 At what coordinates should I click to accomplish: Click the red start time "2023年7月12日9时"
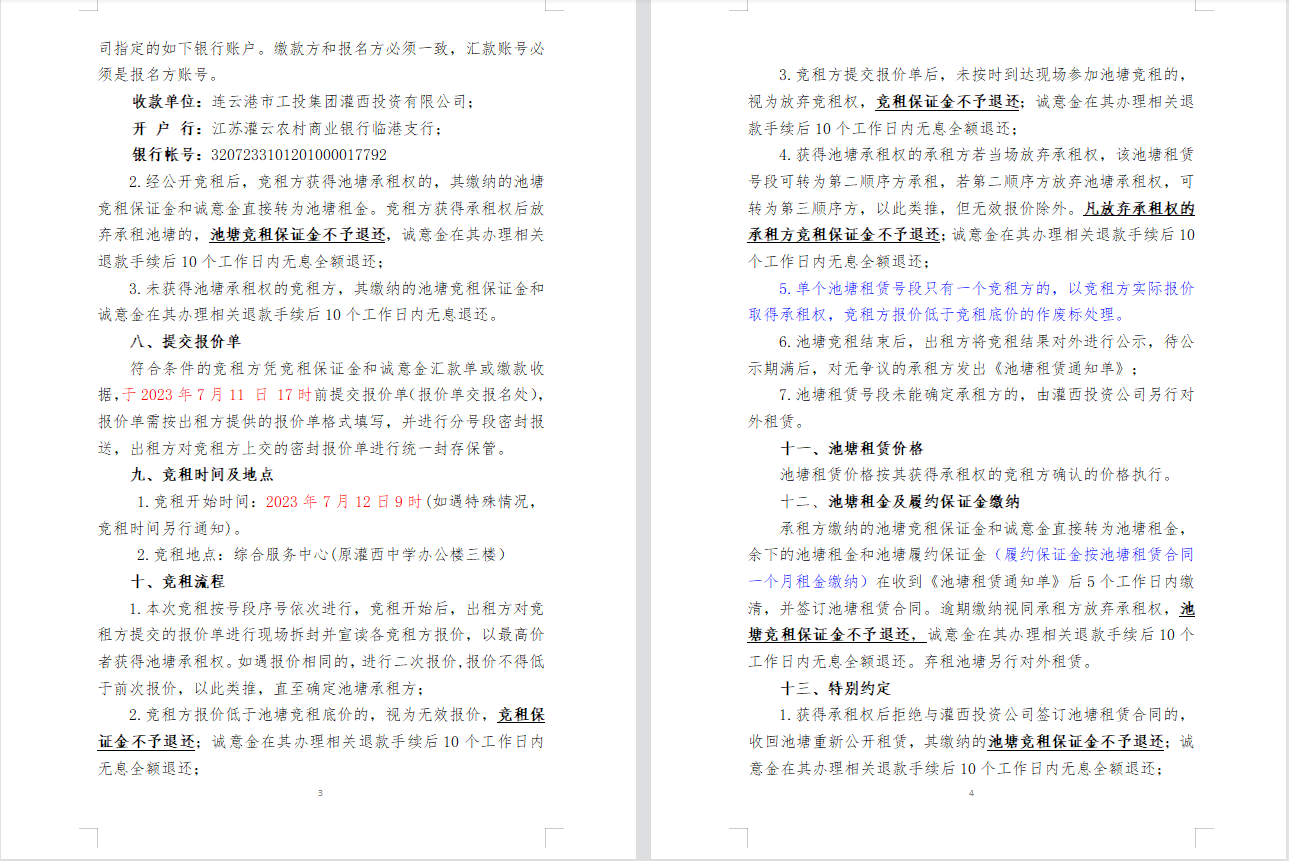344,501
